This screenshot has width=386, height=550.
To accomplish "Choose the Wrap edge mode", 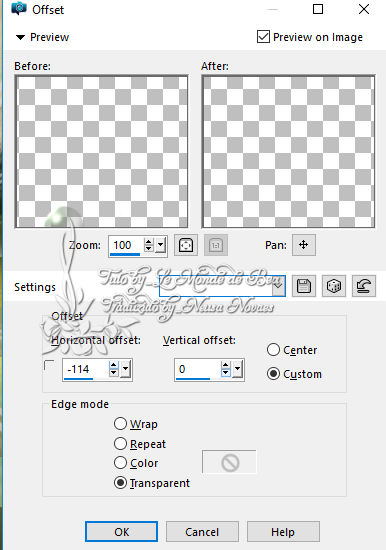I will point(120,424).
